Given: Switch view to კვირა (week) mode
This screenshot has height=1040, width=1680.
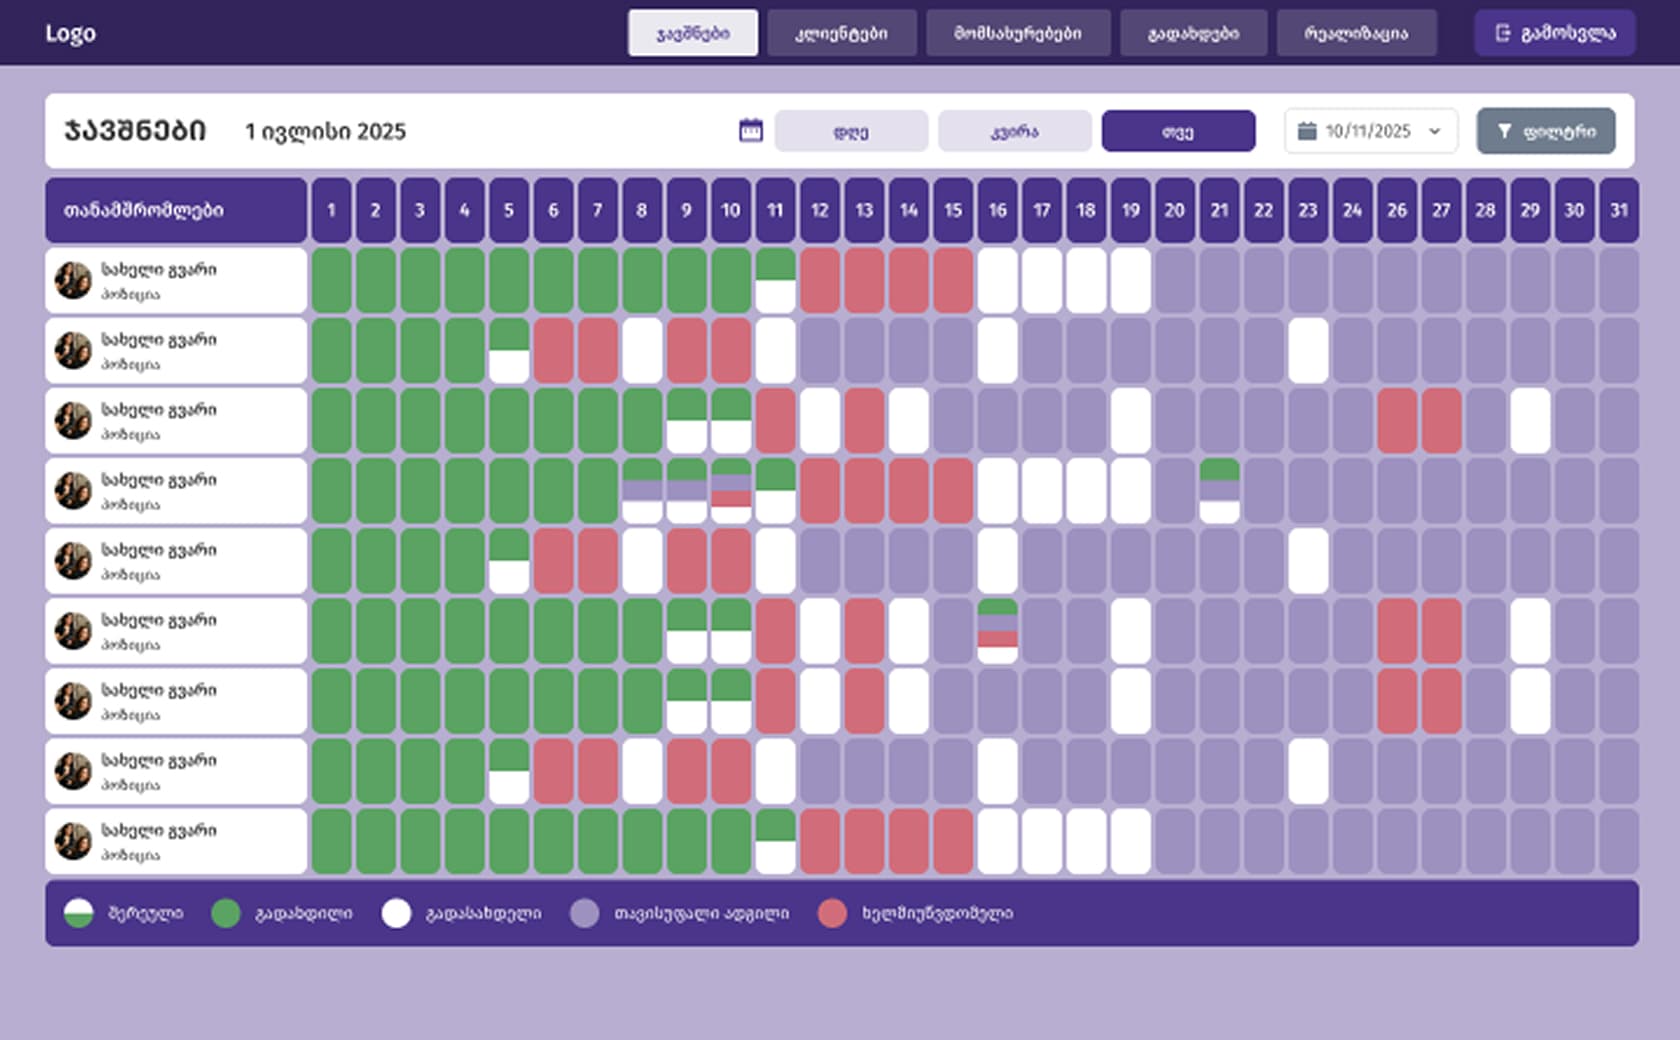Looking at the screenshot, I should click(1014, 131).
